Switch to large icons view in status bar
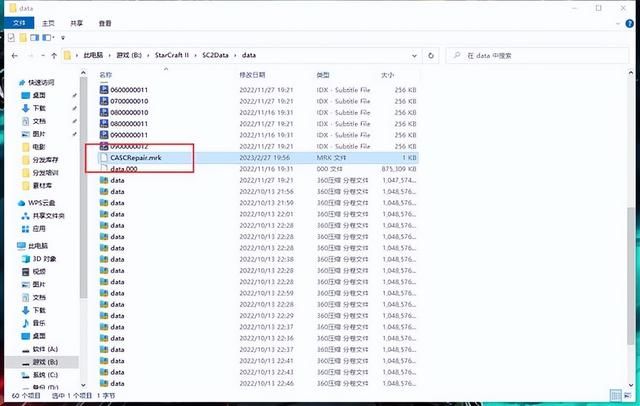640x406 pixels. pyautogui.click(x=627, y=395)
